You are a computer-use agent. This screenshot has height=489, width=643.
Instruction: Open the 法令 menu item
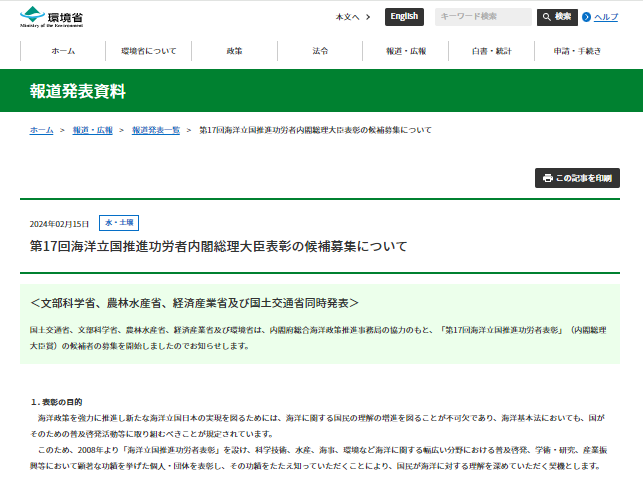pyautogui.click(x=320, y=51)
